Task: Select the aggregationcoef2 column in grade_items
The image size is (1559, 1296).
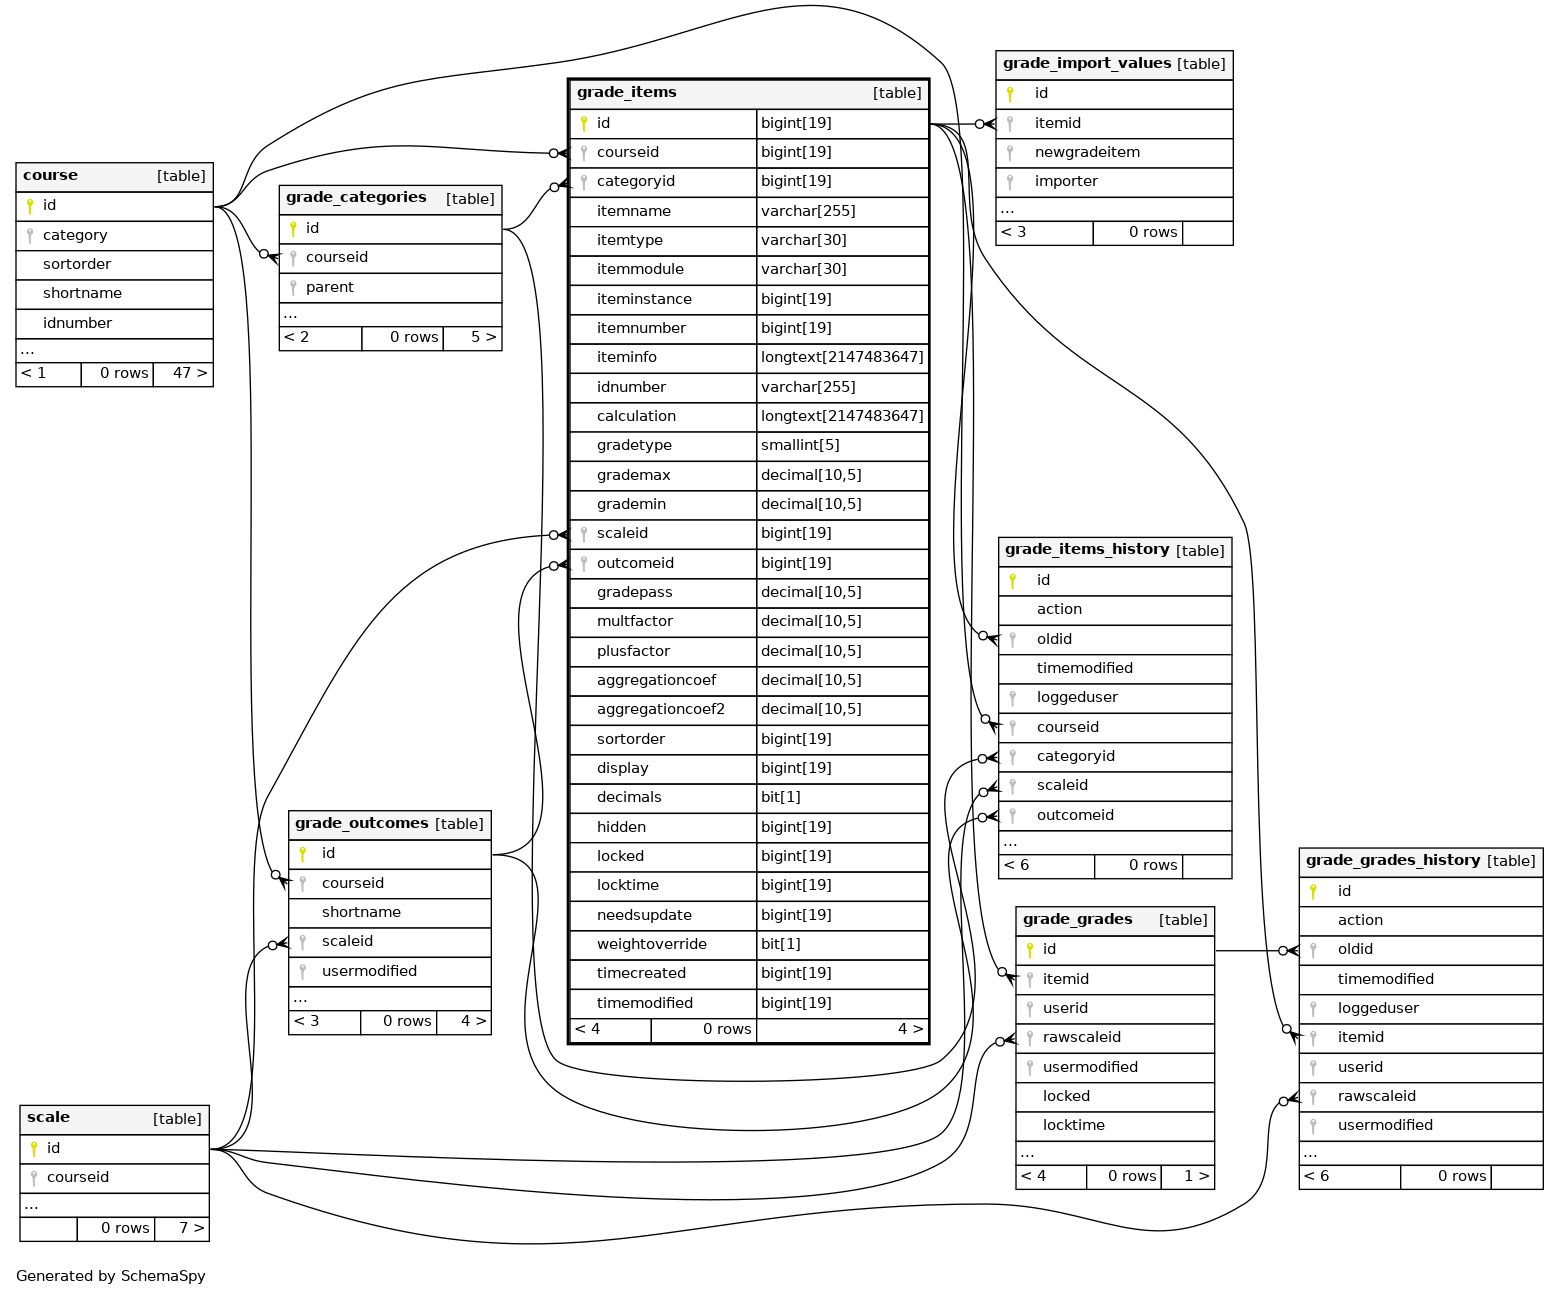Action: tap(663, 710)
